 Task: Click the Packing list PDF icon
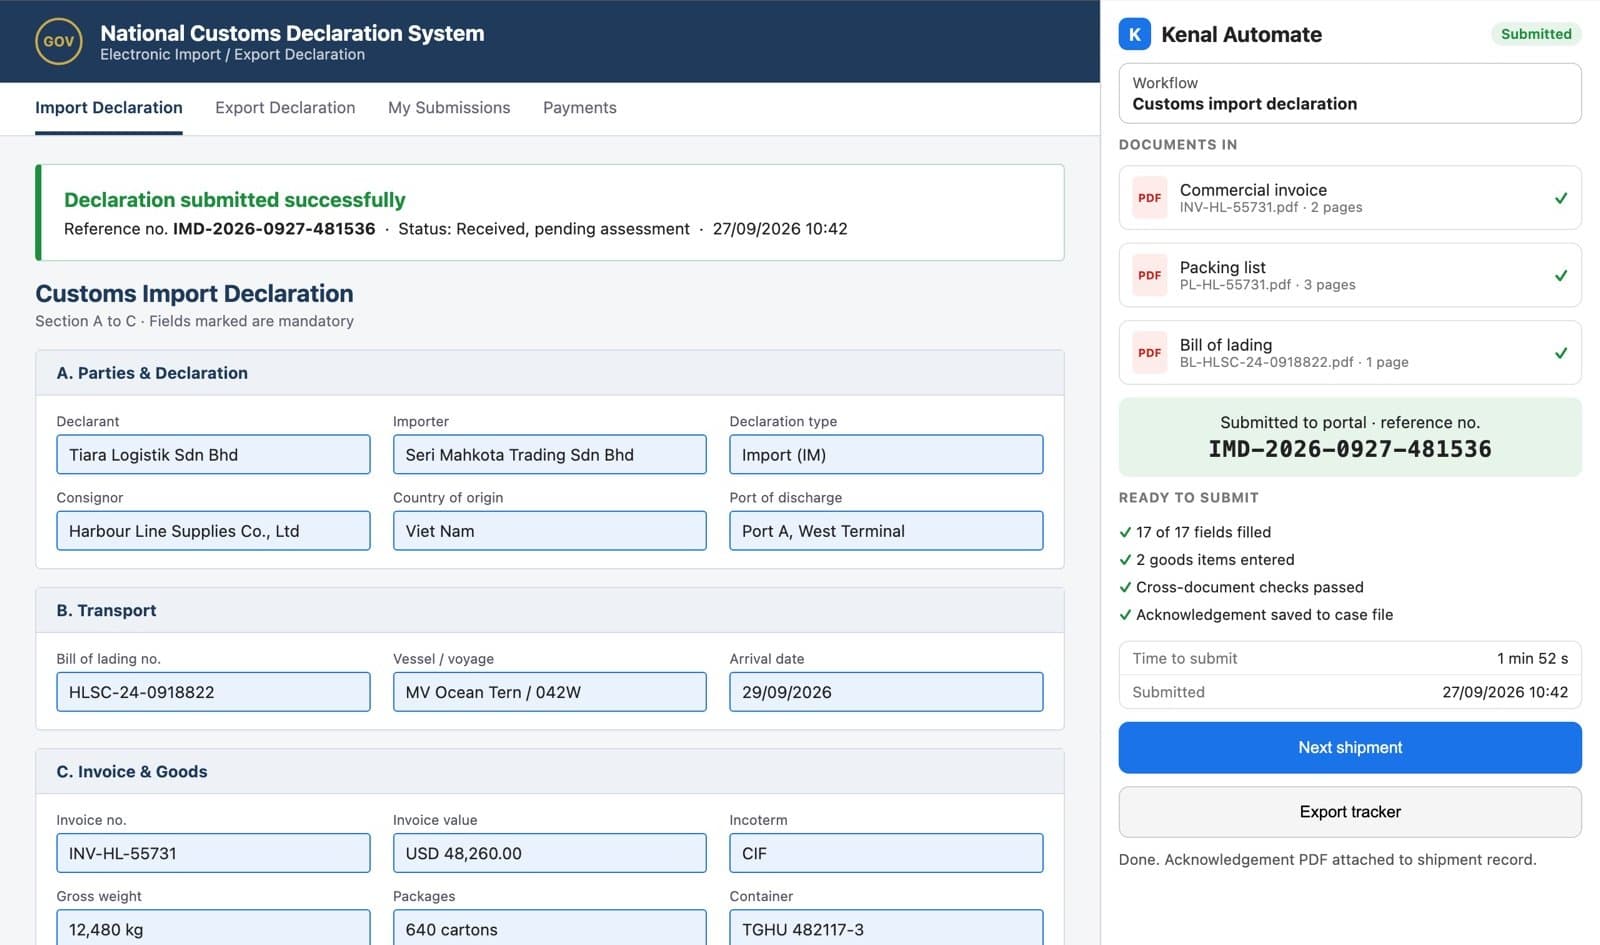tap(1149, 275)
